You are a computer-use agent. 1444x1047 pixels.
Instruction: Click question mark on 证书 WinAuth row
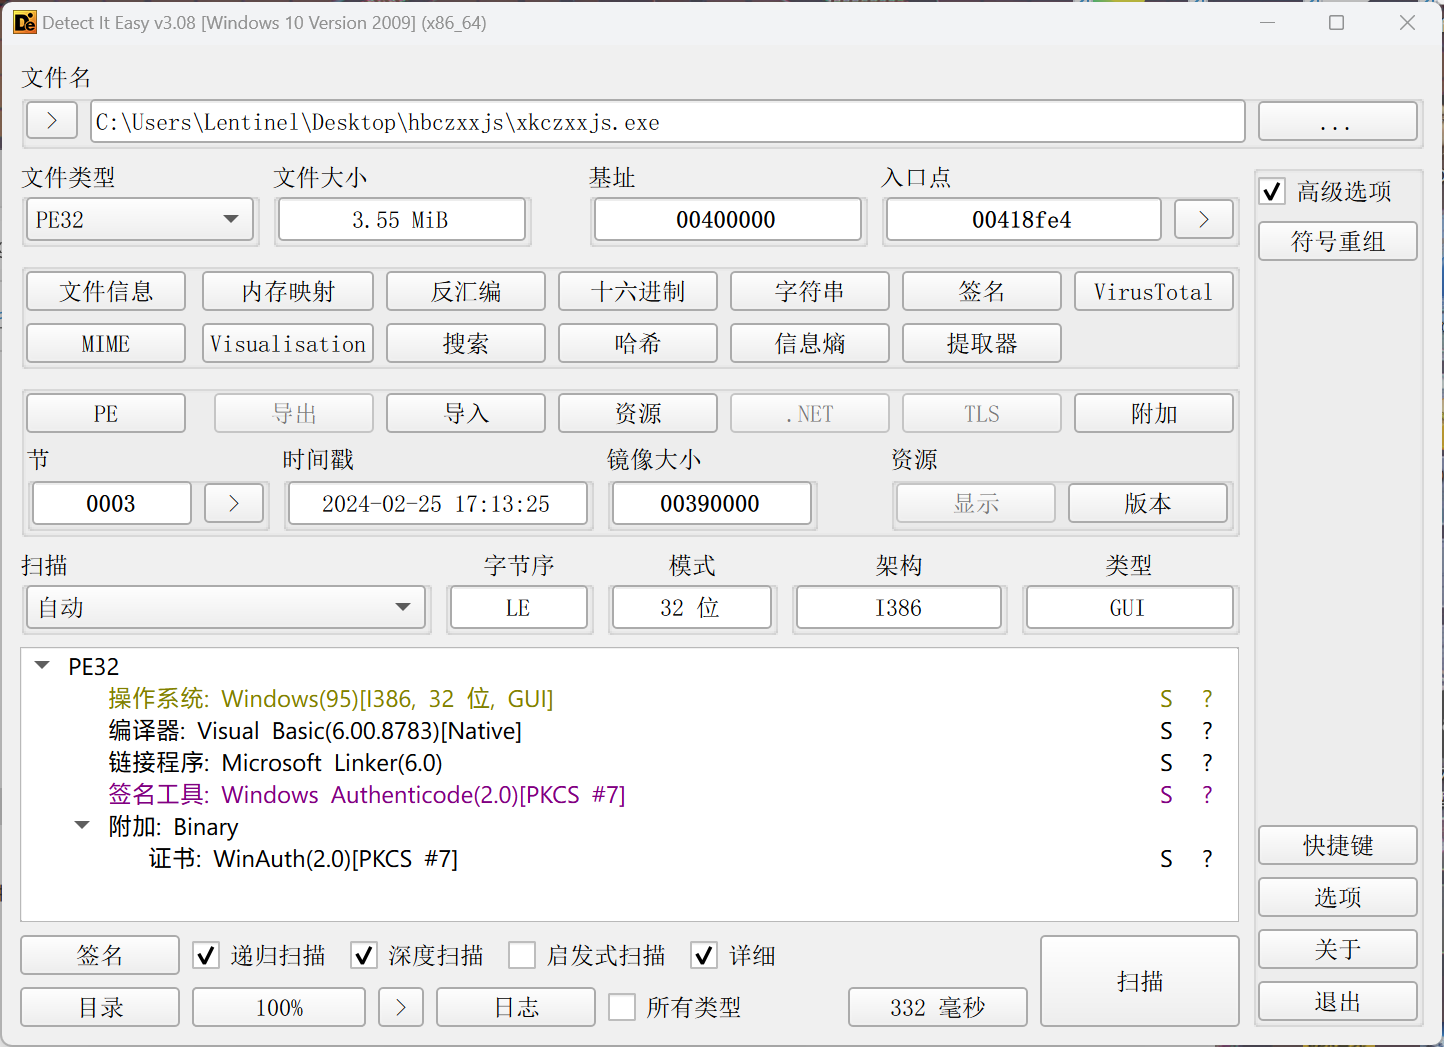1207,859
